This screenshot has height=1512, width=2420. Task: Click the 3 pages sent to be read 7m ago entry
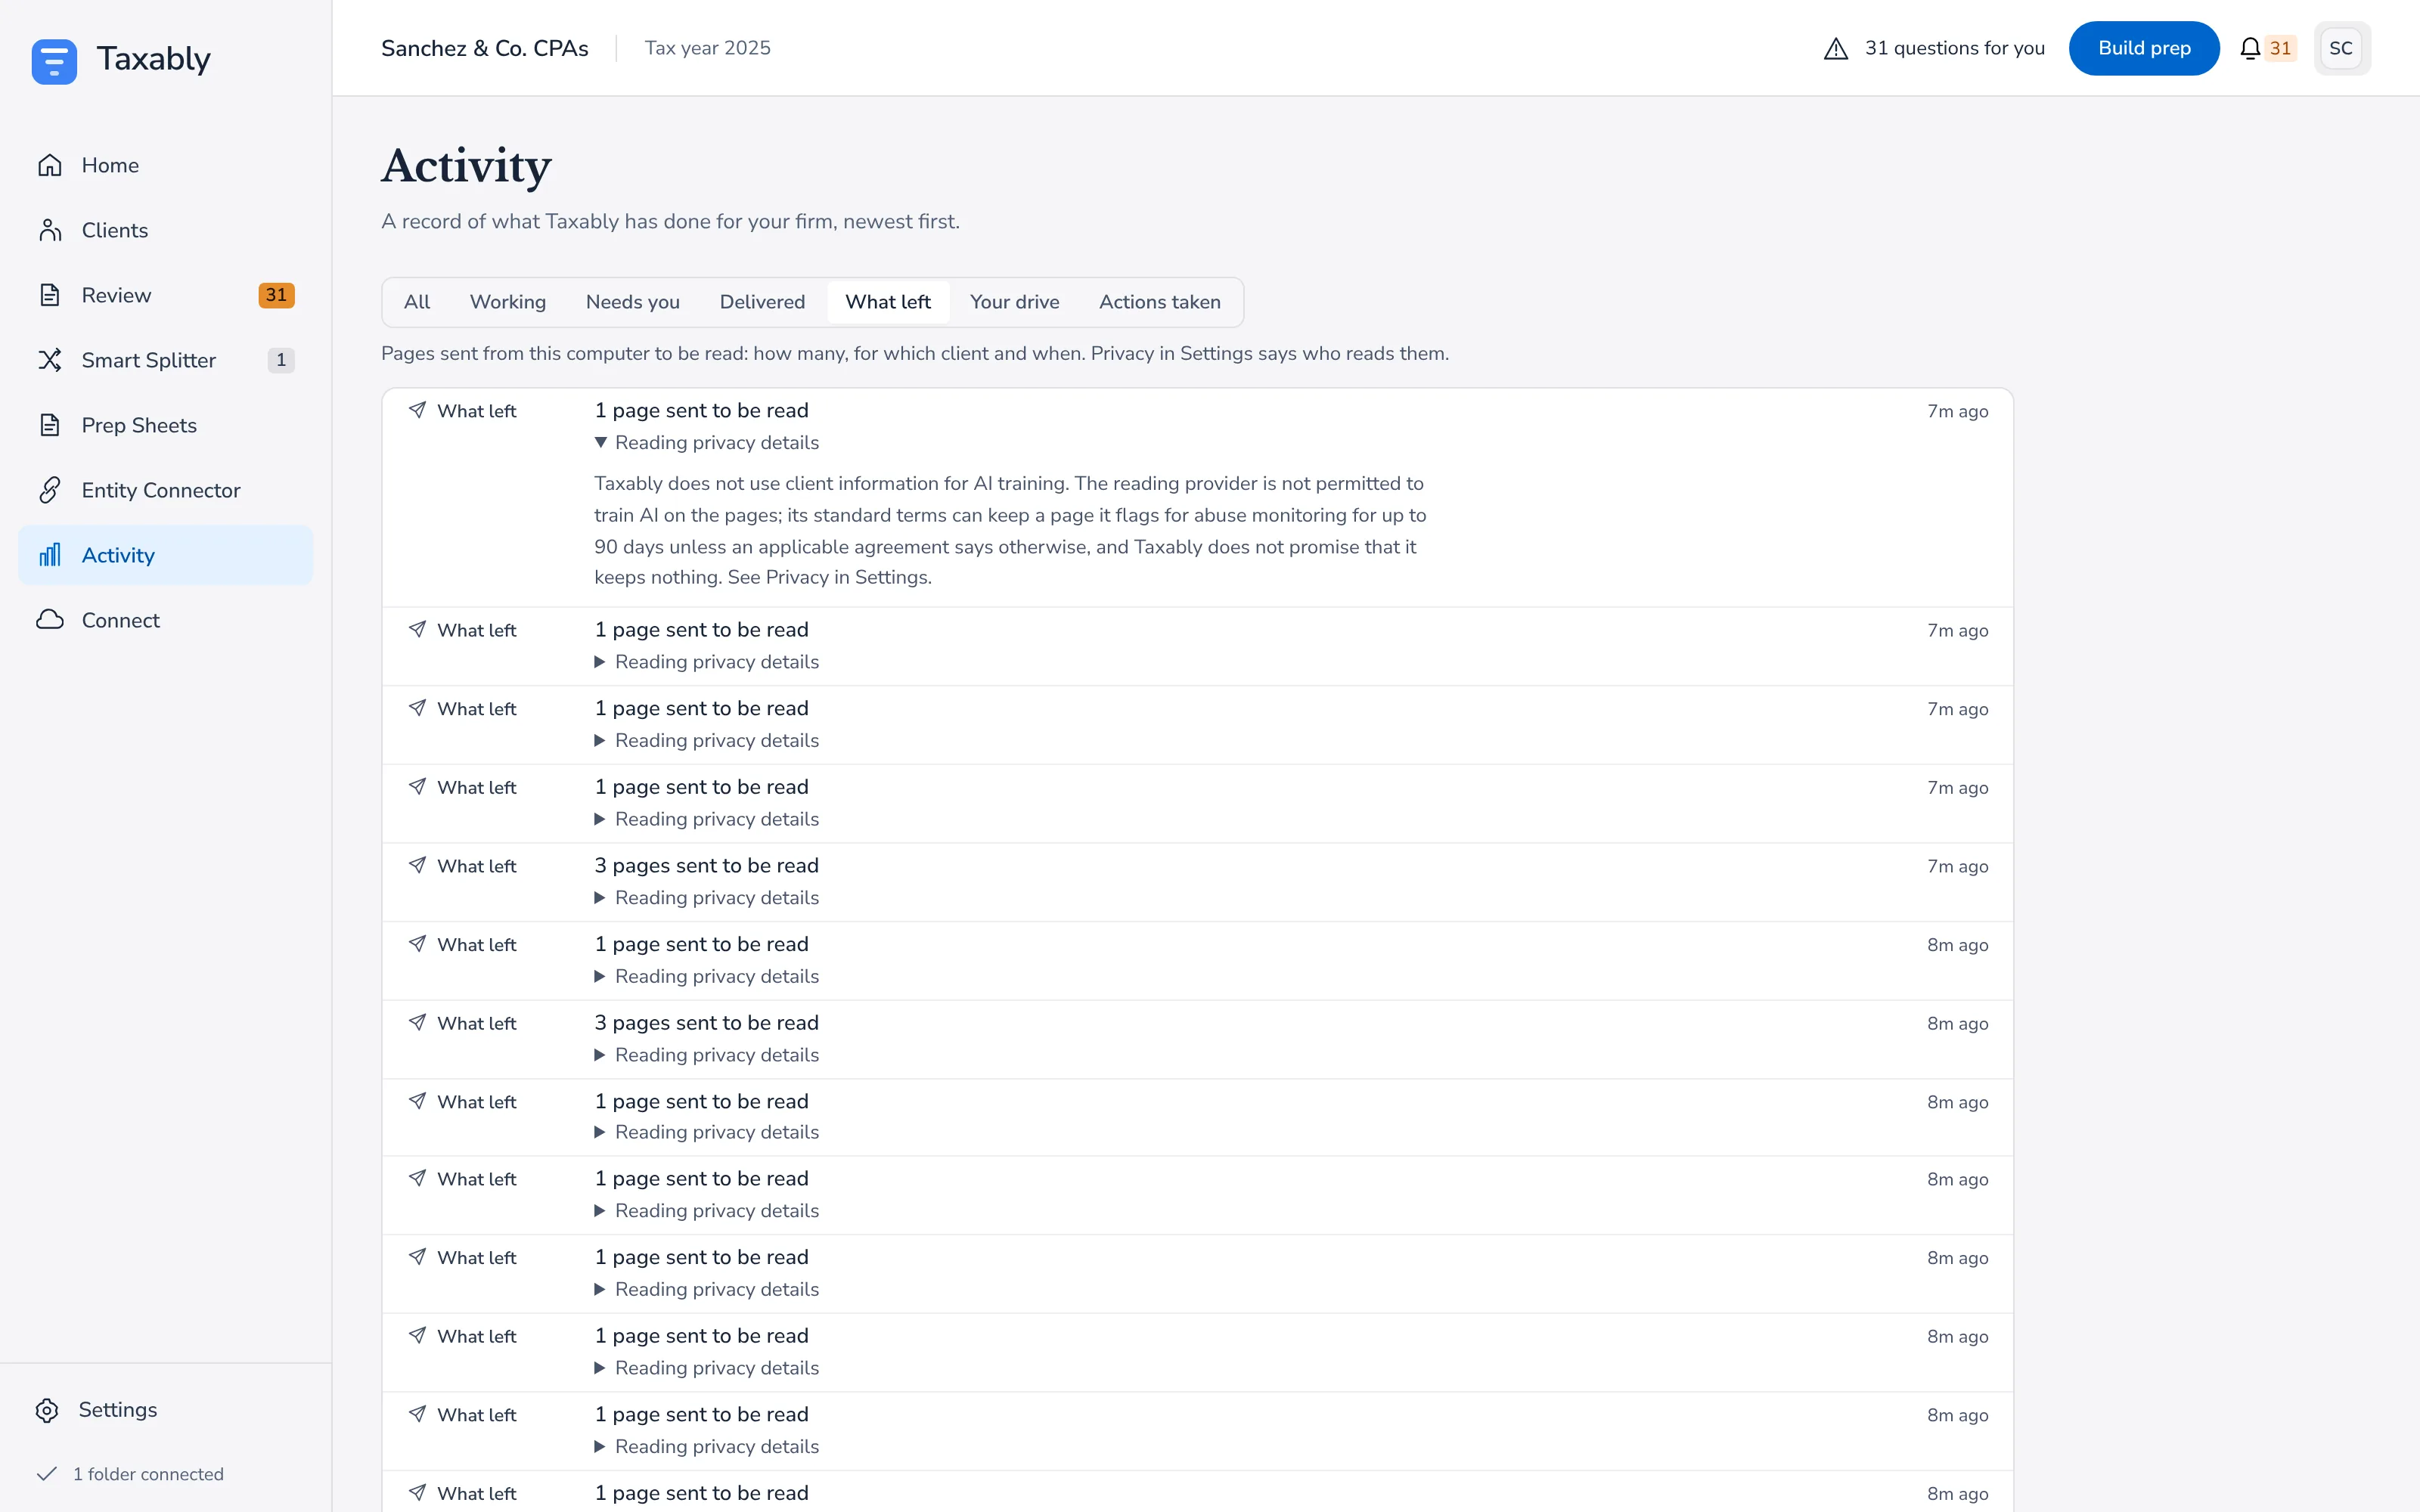coord(1197,882)
